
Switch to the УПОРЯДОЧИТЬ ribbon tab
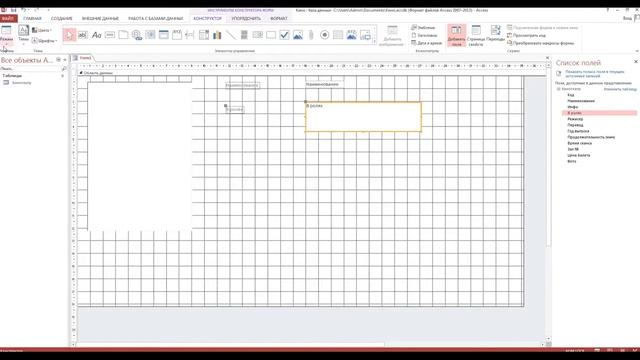coord(246,18)
